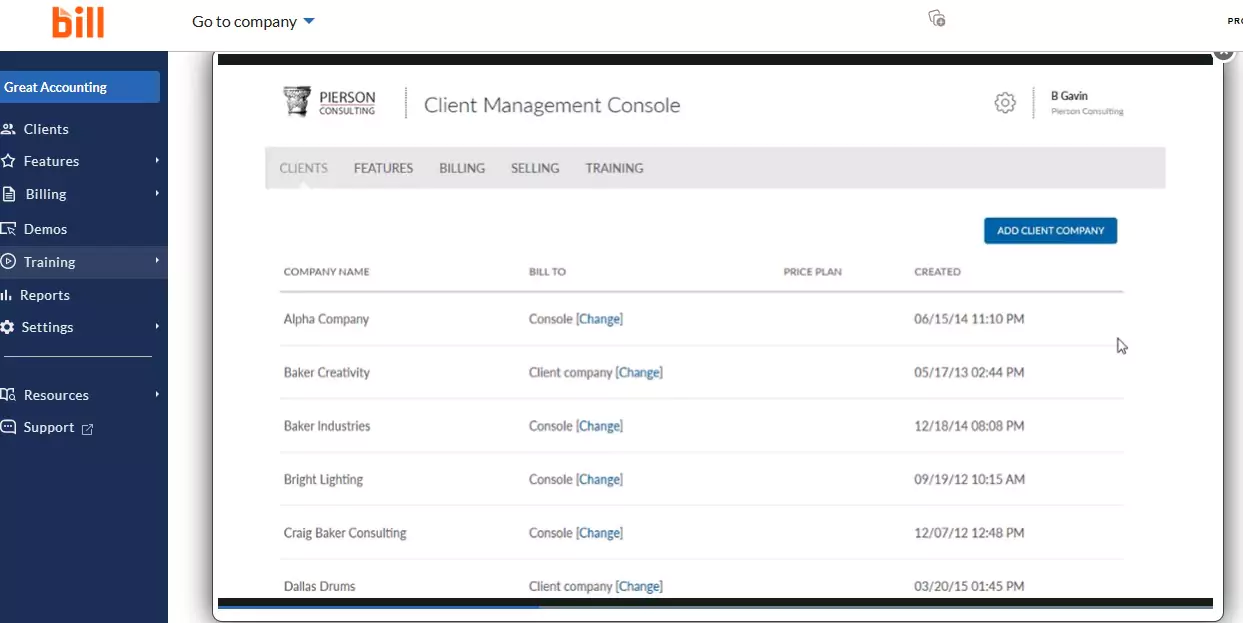Click the Billing document icon
The image size is (1243, 623).
pos(9,194)
